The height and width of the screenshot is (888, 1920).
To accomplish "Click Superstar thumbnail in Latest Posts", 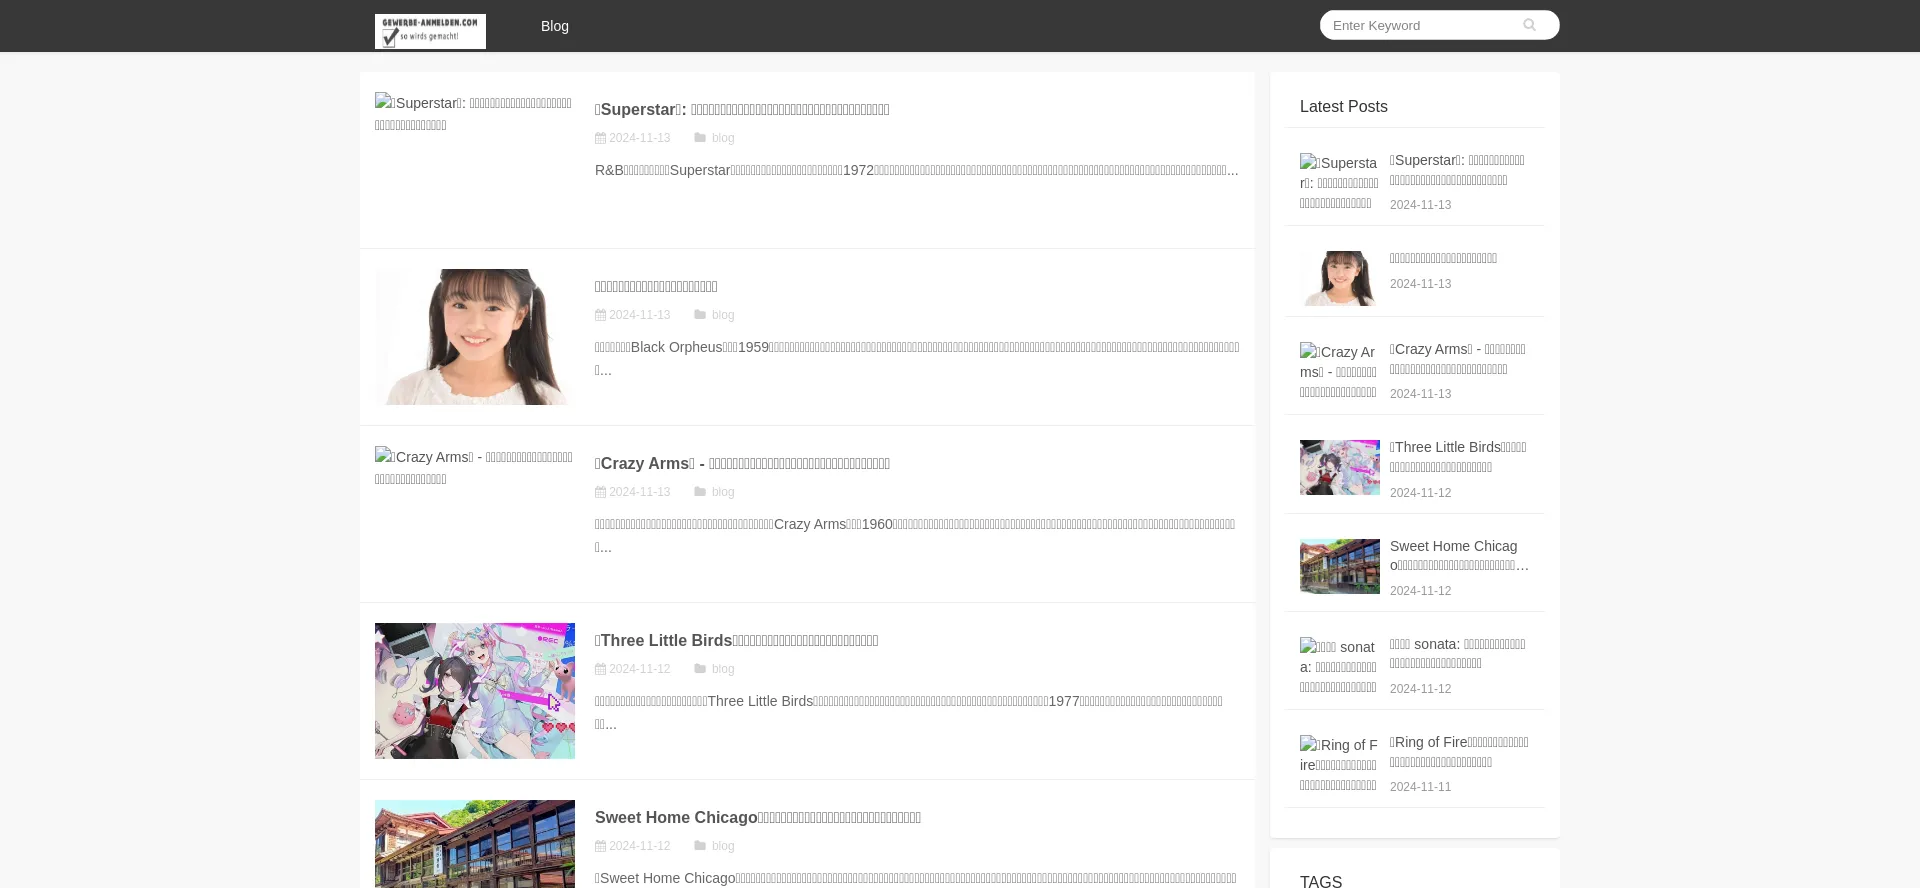I will [1340, 182].
